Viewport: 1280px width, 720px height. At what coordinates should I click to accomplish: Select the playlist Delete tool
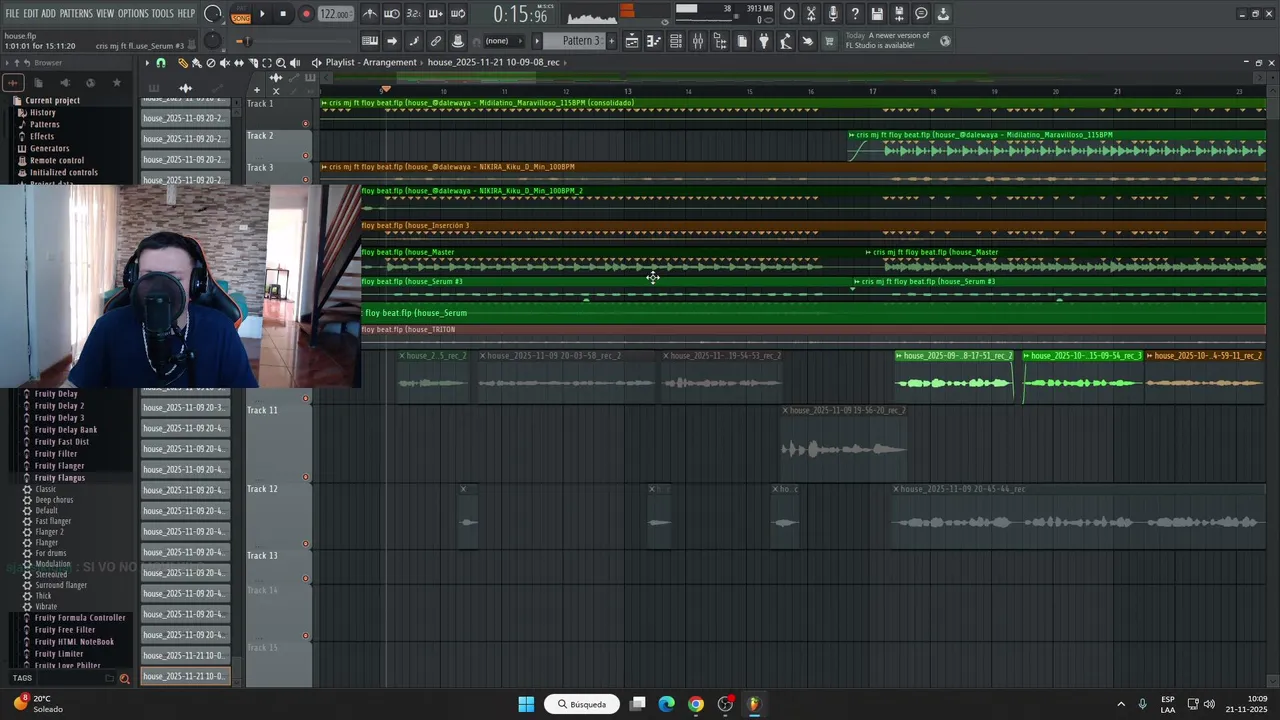point(211,62)
